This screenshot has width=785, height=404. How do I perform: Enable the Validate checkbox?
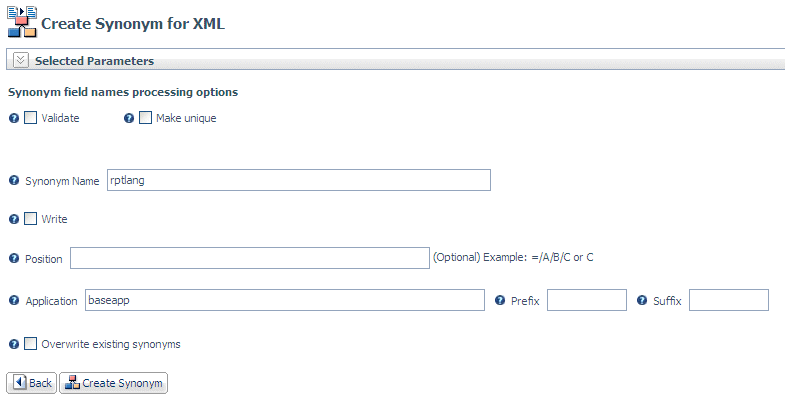(x=31, y=118)
